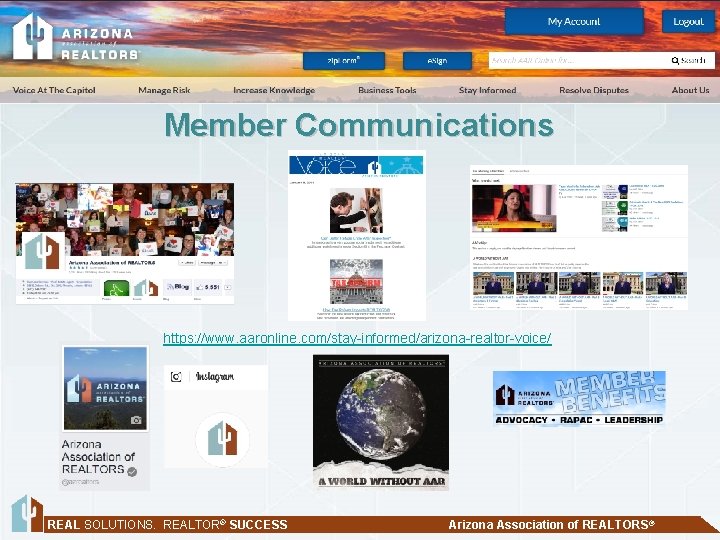Click Arizona Association of REALTORS footer text
The width and height of the screenshot is (720, 540).
551,525
